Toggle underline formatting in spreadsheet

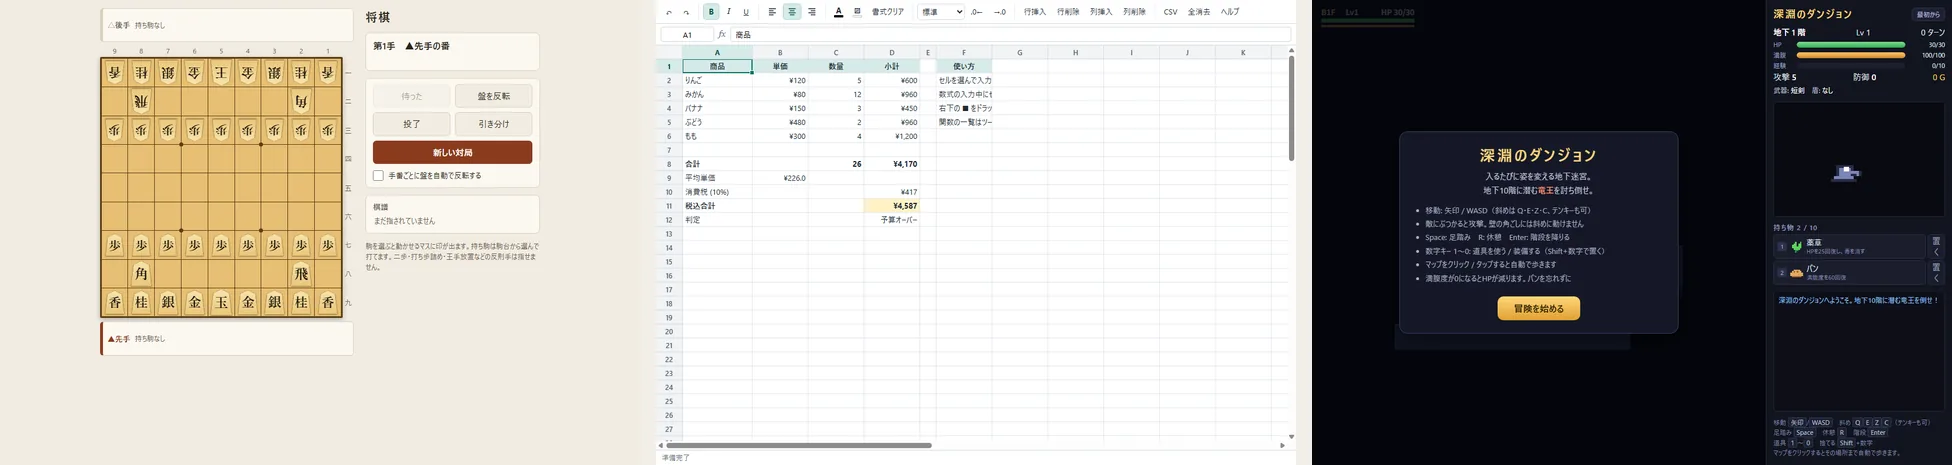click(x=746, y=12)
